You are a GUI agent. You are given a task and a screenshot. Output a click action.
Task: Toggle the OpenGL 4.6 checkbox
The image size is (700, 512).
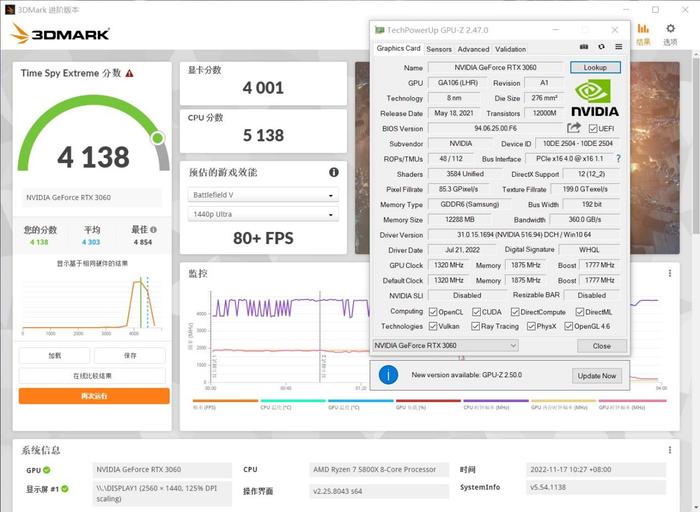(x=568, y=326)
